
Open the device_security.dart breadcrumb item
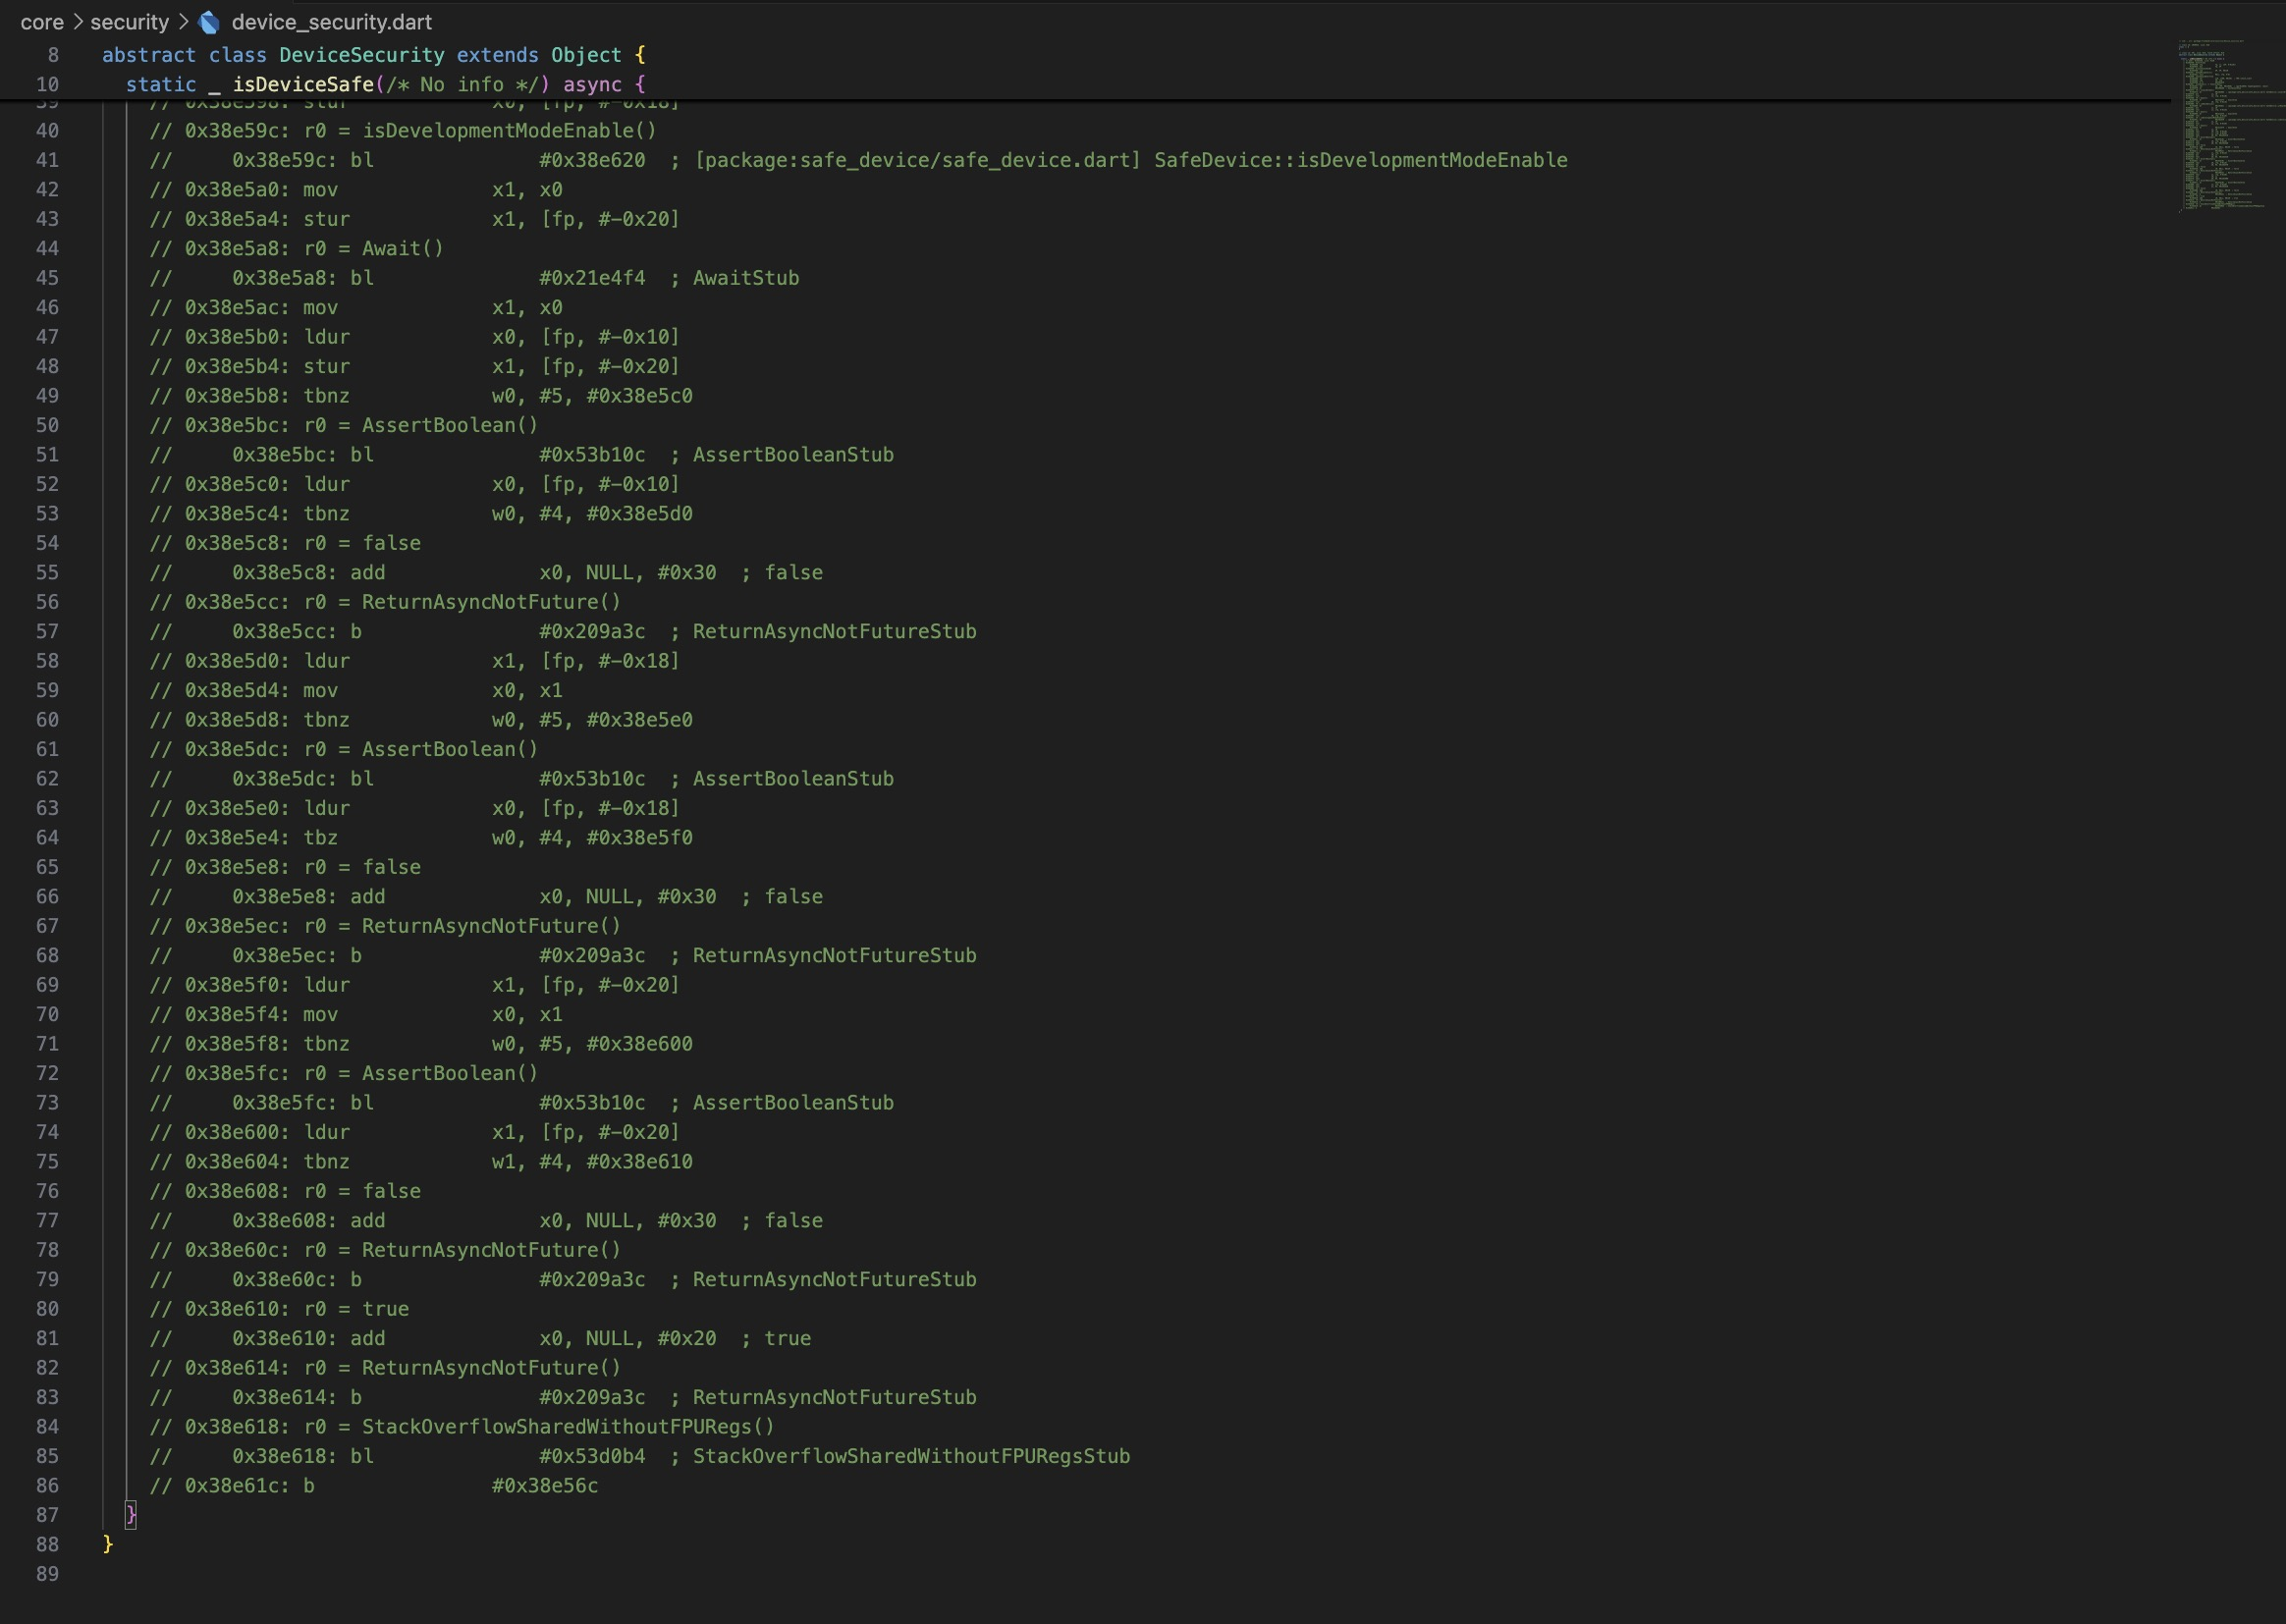(x=331, y=22)
